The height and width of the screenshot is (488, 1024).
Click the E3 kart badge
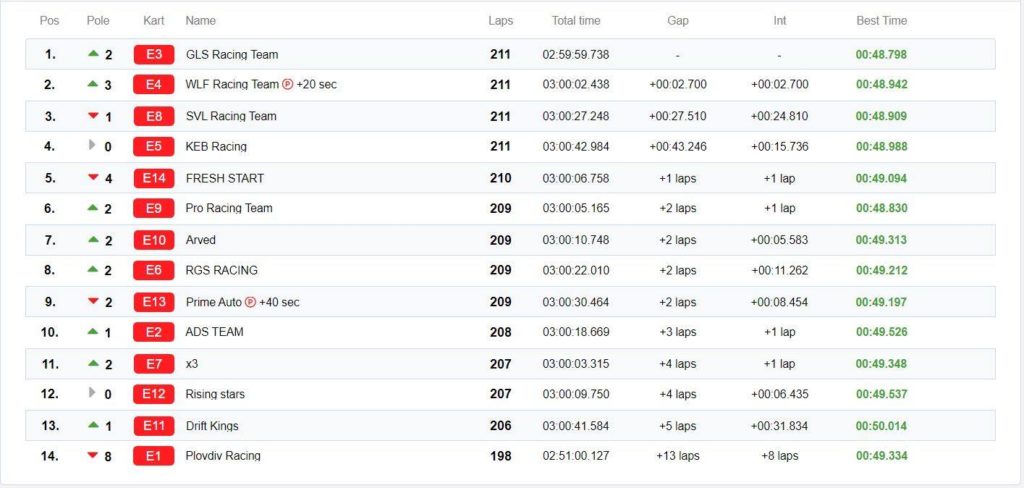coord(153,54)
